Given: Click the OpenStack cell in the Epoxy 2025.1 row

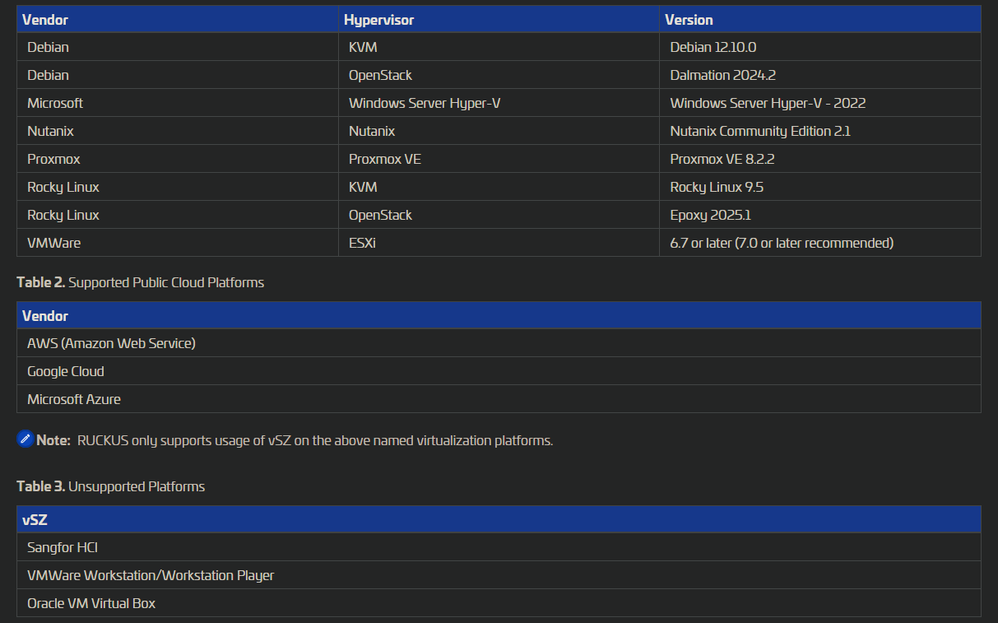Looking at the screenshot, I should pos(498,215).
